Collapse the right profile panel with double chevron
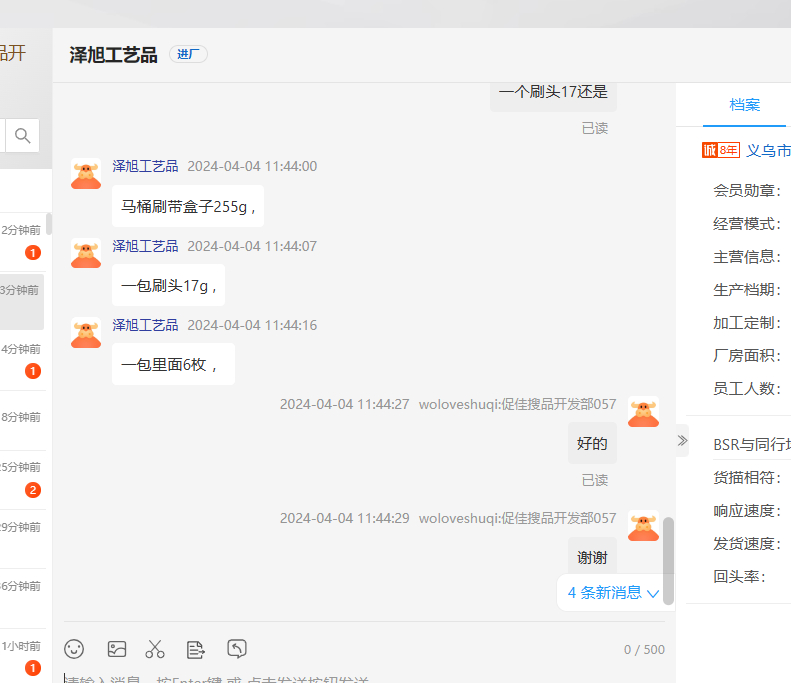 coord(682,441)
